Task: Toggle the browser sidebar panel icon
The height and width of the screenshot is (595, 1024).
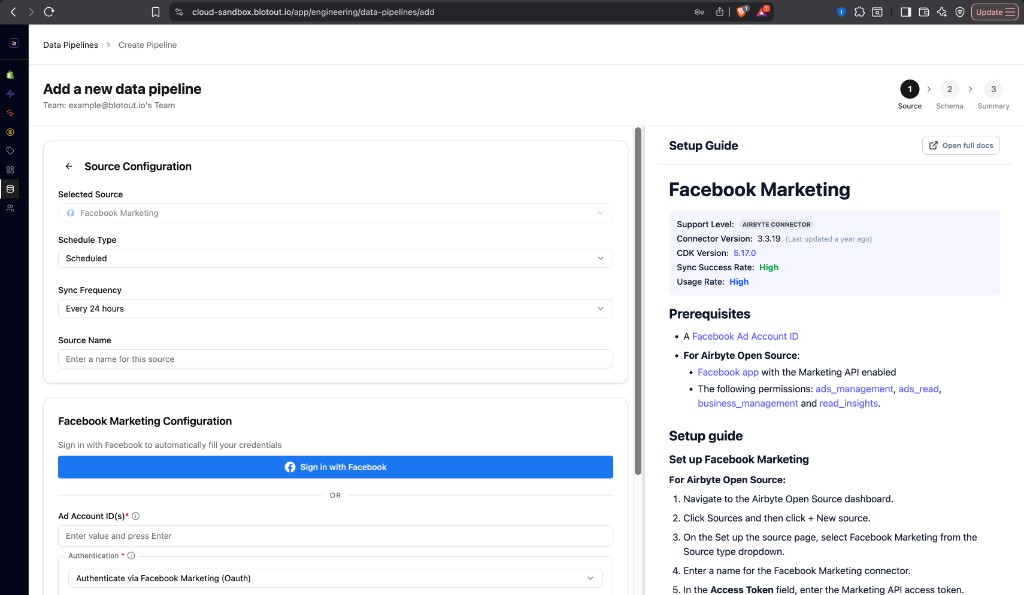Action: click(906, 12)
